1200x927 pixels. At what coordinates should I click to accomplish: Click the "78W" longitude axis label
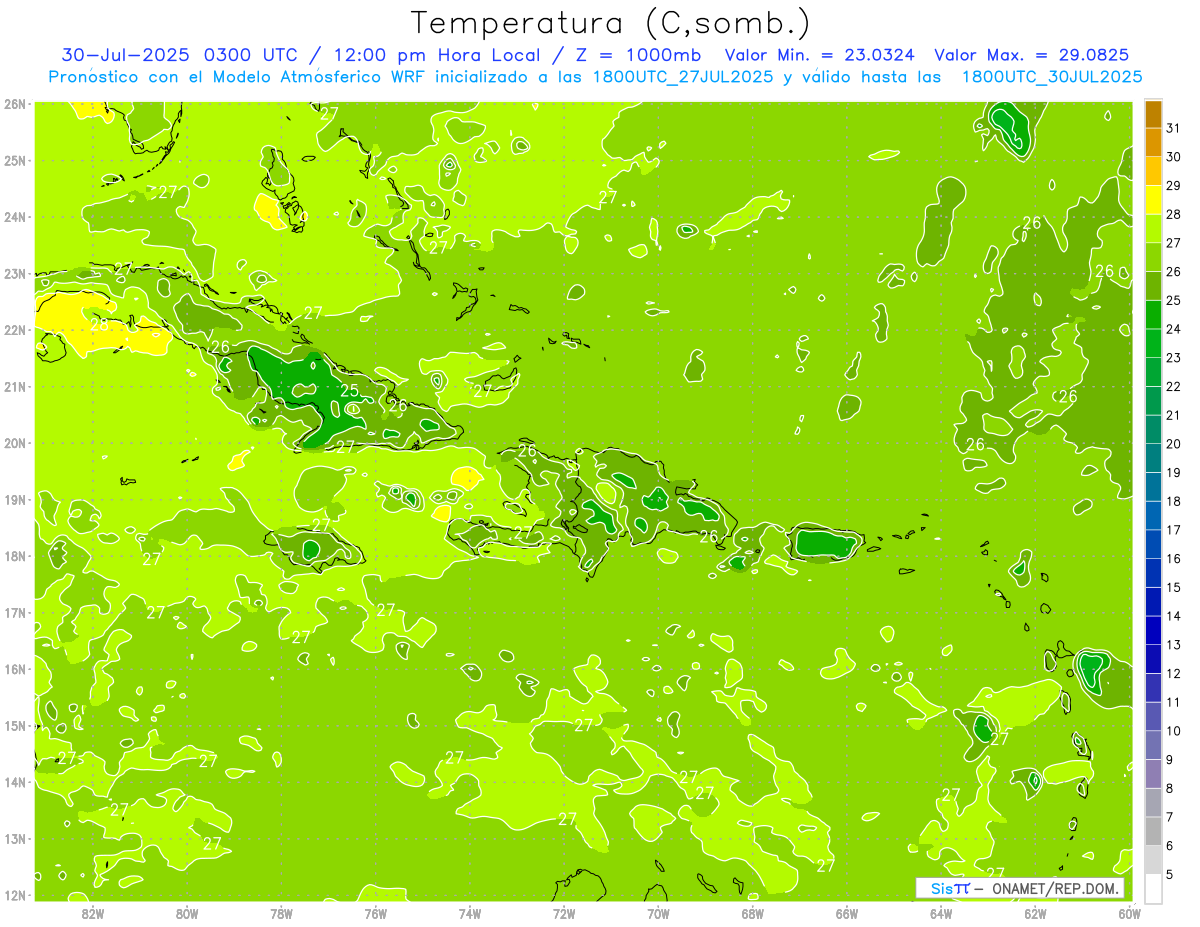click(281, 913)
